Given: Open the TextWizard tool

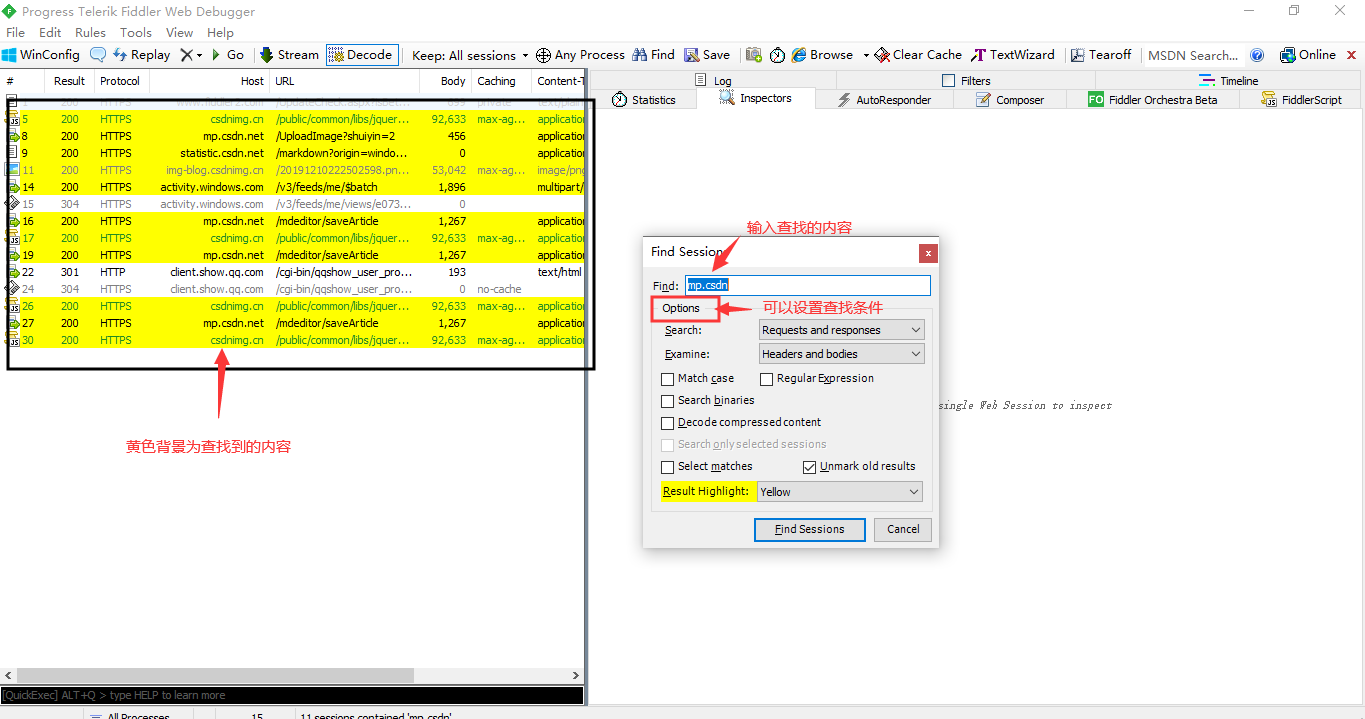Looking at the screenshot, I should pos(1012,55).
